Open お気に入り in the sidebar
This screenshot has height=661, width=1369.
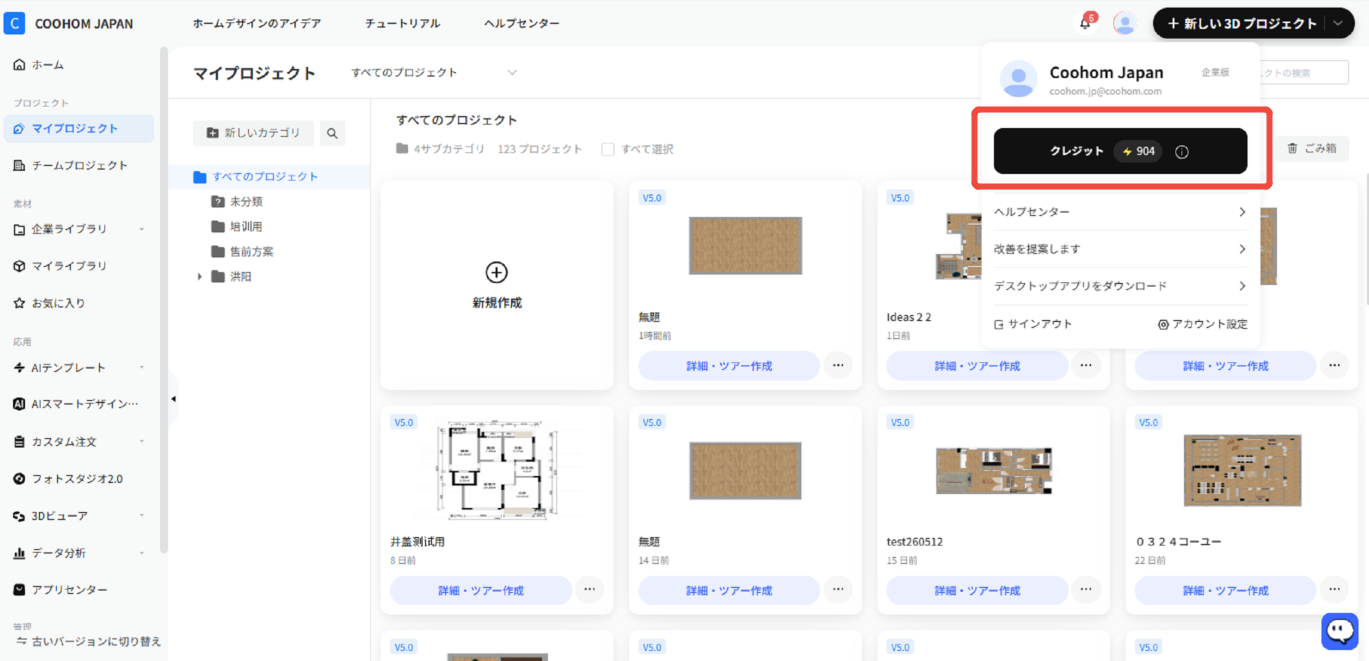pos(78,303)
